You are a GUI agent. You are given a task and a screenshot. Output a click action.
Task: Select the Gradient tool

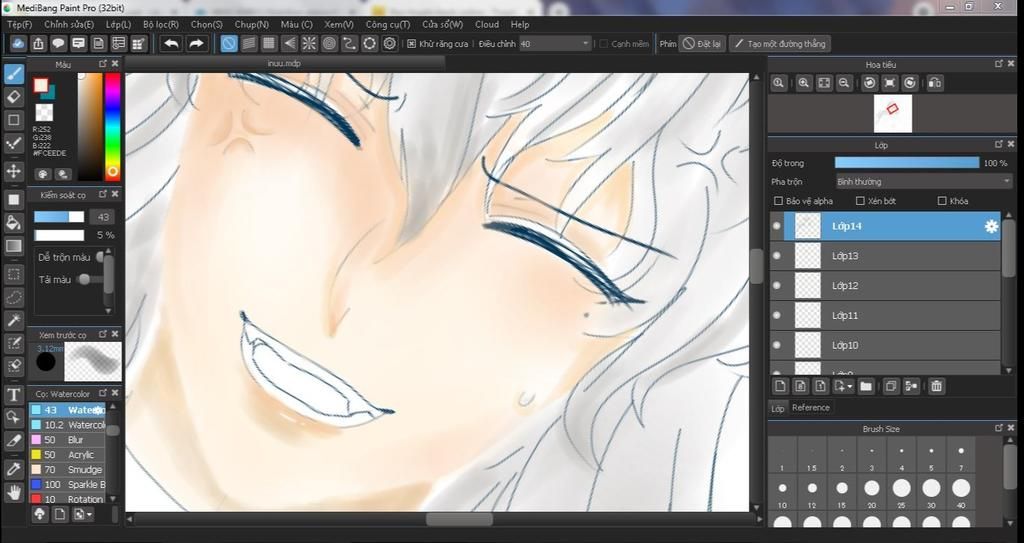pos(14,246)
